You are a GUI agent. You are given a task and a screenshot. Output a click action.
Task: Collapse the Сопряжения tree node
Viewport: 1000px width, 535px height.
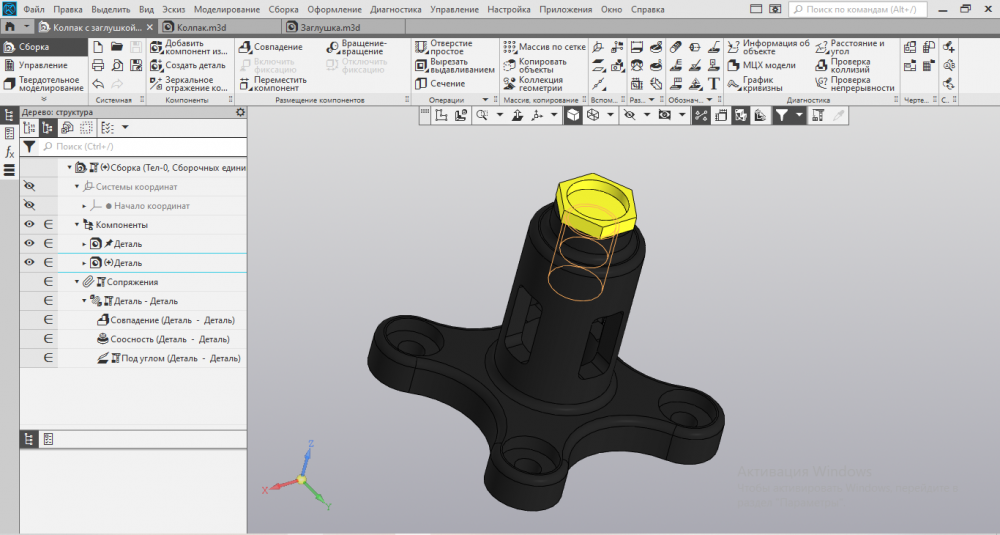click(77, 282)
